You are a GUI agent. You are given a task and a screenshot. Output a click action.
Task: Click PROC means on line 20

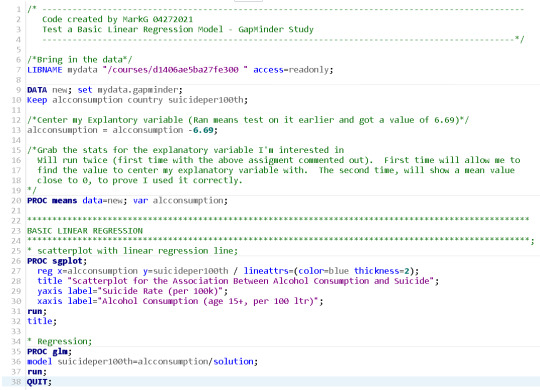coord(52,201)
